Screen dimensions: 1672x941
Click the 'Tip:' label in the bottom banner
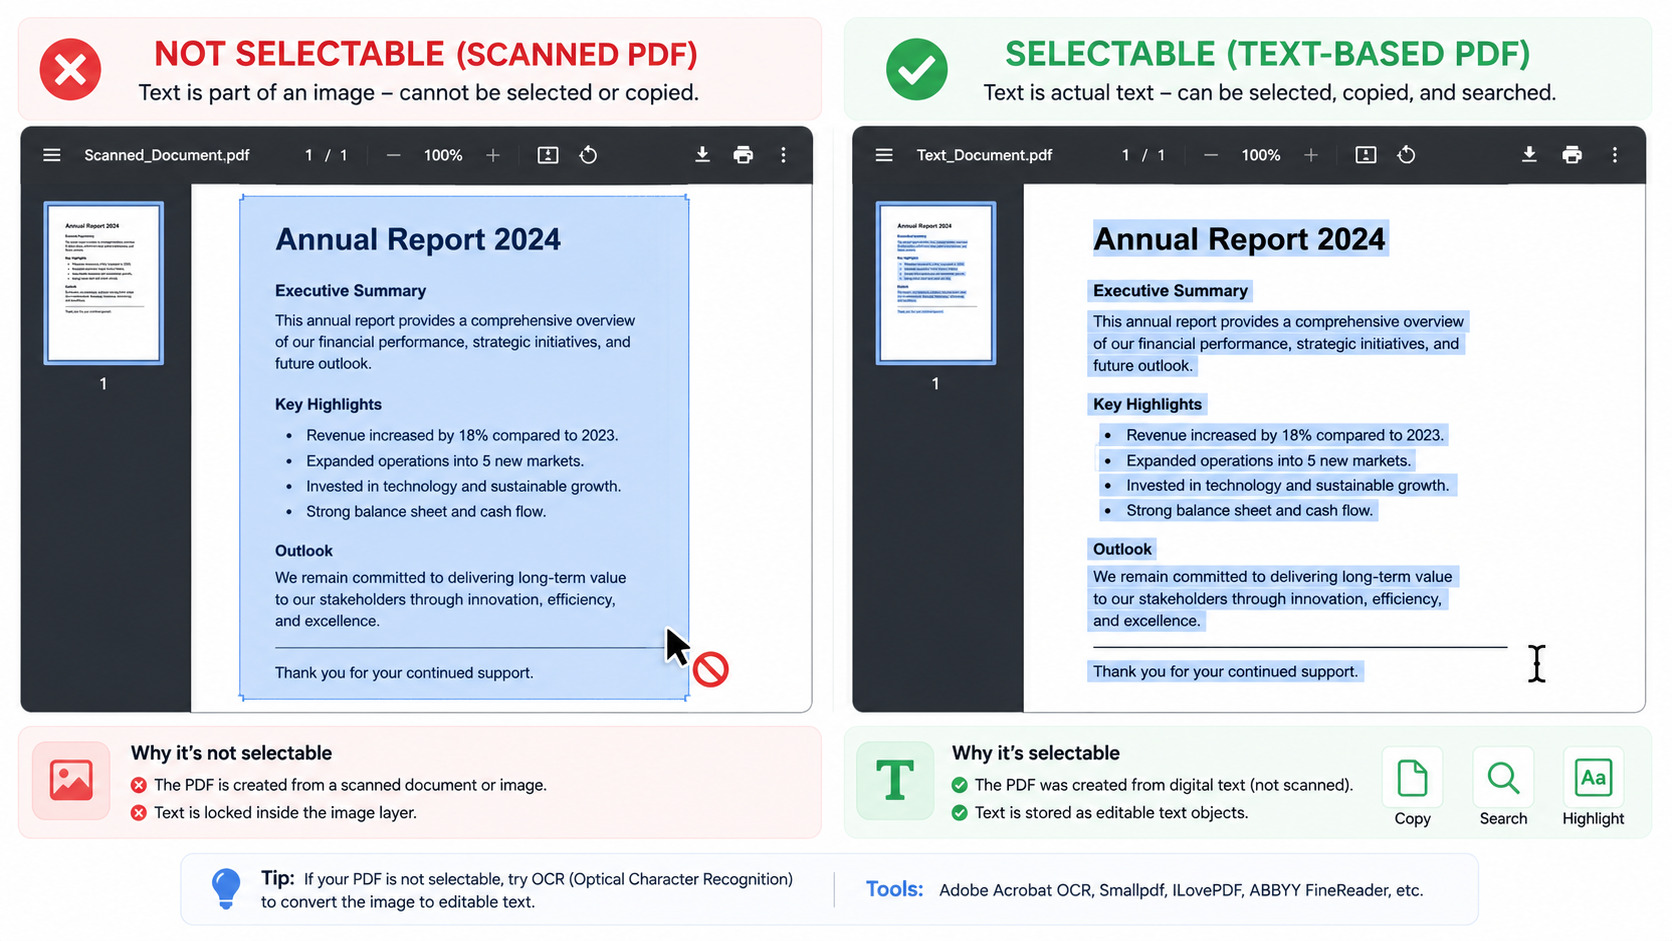point(278,878)
